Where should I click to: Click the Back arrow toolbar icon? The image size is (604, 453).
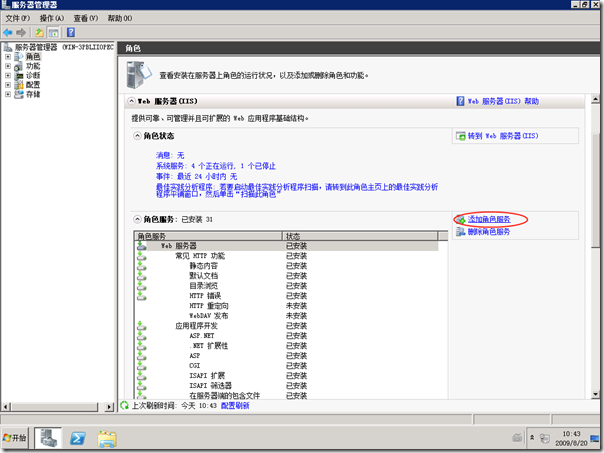click(8, 32)
